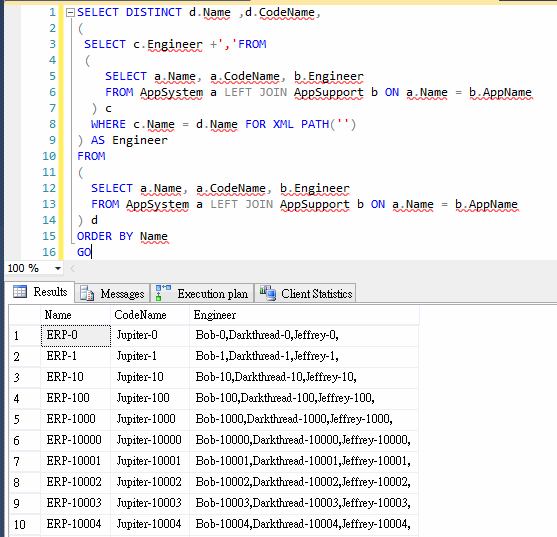This screenshot has width=557, height=537.
Task: Open the Client Statistics tab
Action: (x=306, y=294)
